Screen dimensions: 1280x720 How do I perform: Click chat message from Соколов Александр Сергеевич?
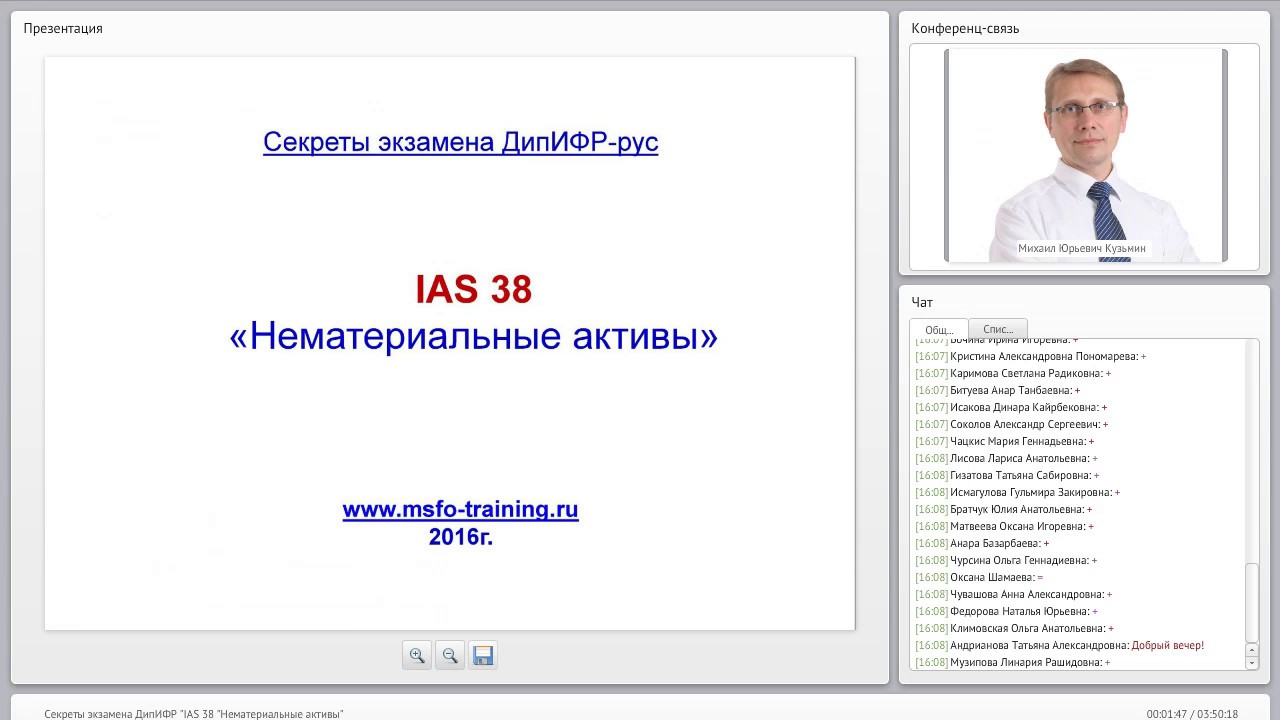coord(1011,424)
